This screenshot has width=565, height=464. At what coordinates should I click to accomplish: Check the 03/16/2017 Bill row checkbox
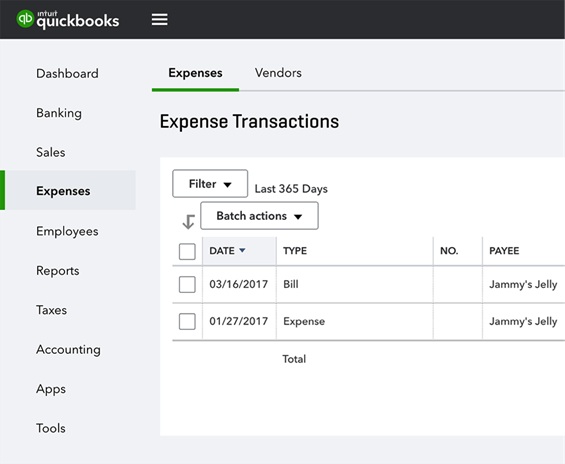187,284
